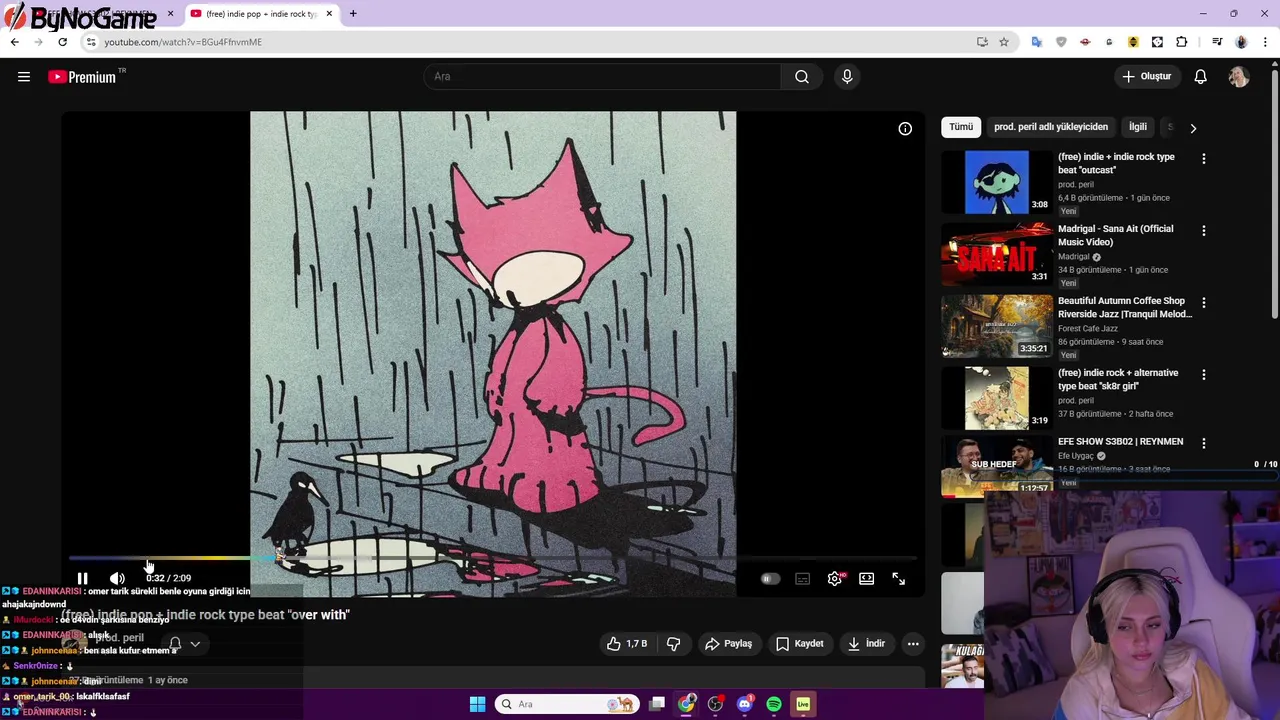Share the video with Paylaş
Image resolution: width=1280 pixels, height=720 pixels.
(x=728, y=644)
